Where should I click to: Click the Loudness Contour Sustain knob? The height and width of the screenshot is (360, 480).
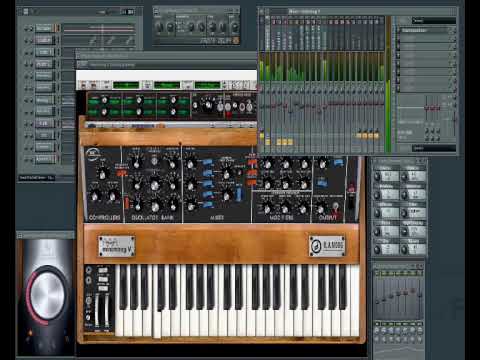[303, 209]
